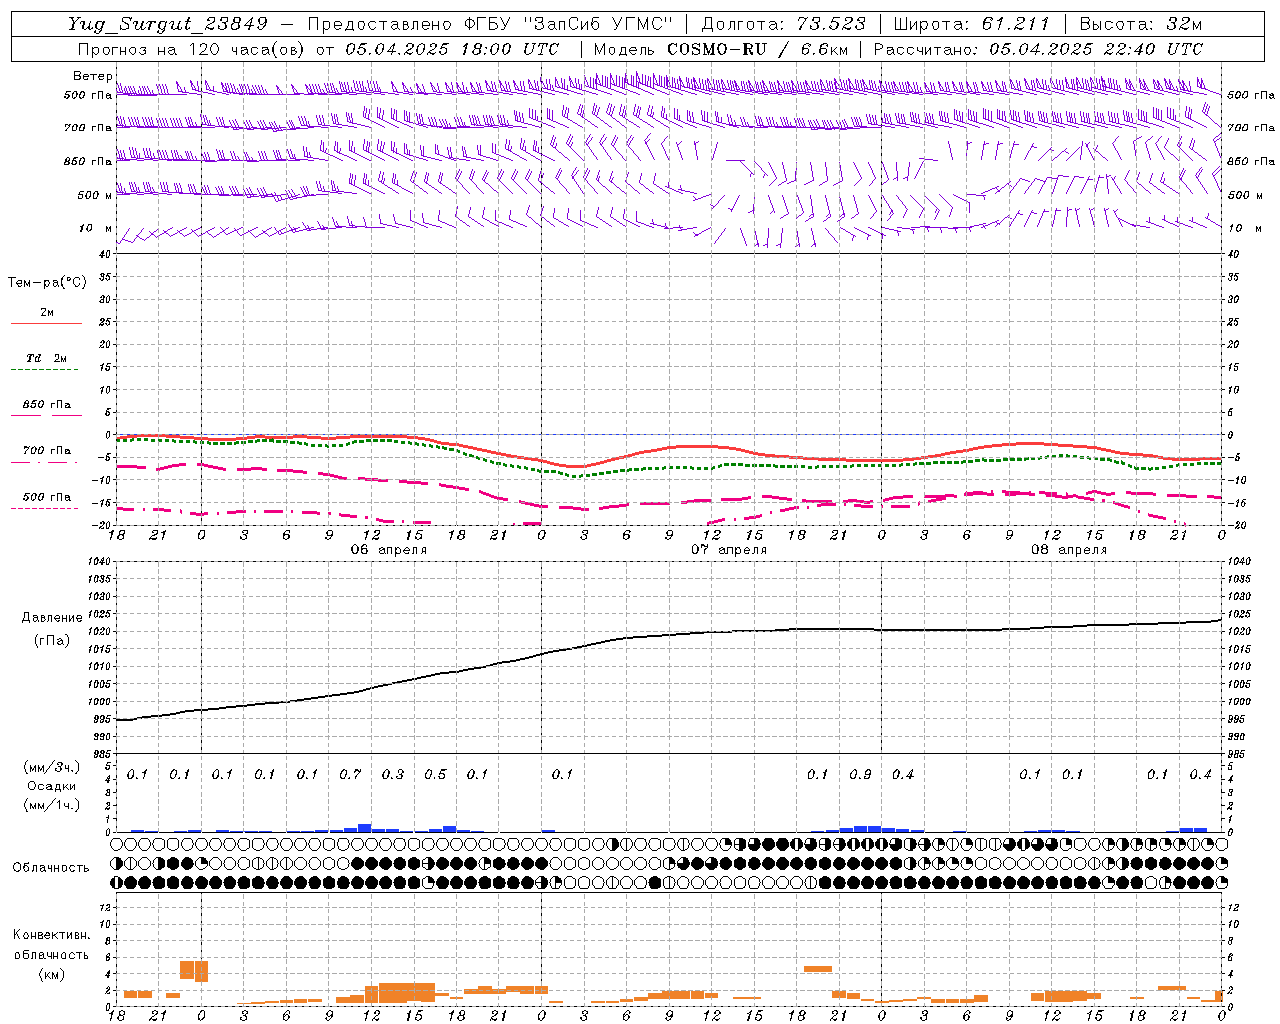Click the forecast header "Прогноз на 120 часа(ов)"
The width and height of the screenshot is (1280, 1024).
point(193,49)
